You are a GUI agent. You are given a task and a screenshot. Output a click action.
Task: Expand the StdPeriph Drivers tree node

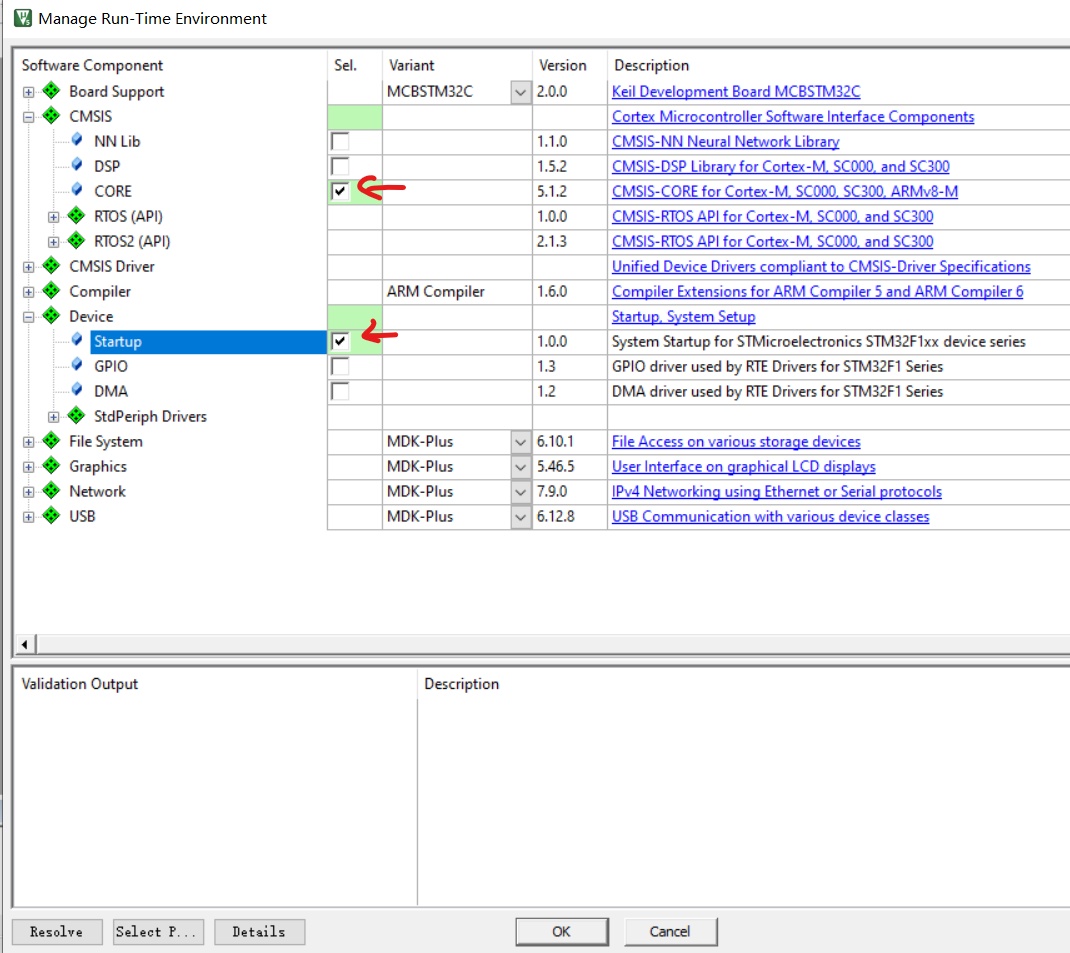tap(53, 417)
